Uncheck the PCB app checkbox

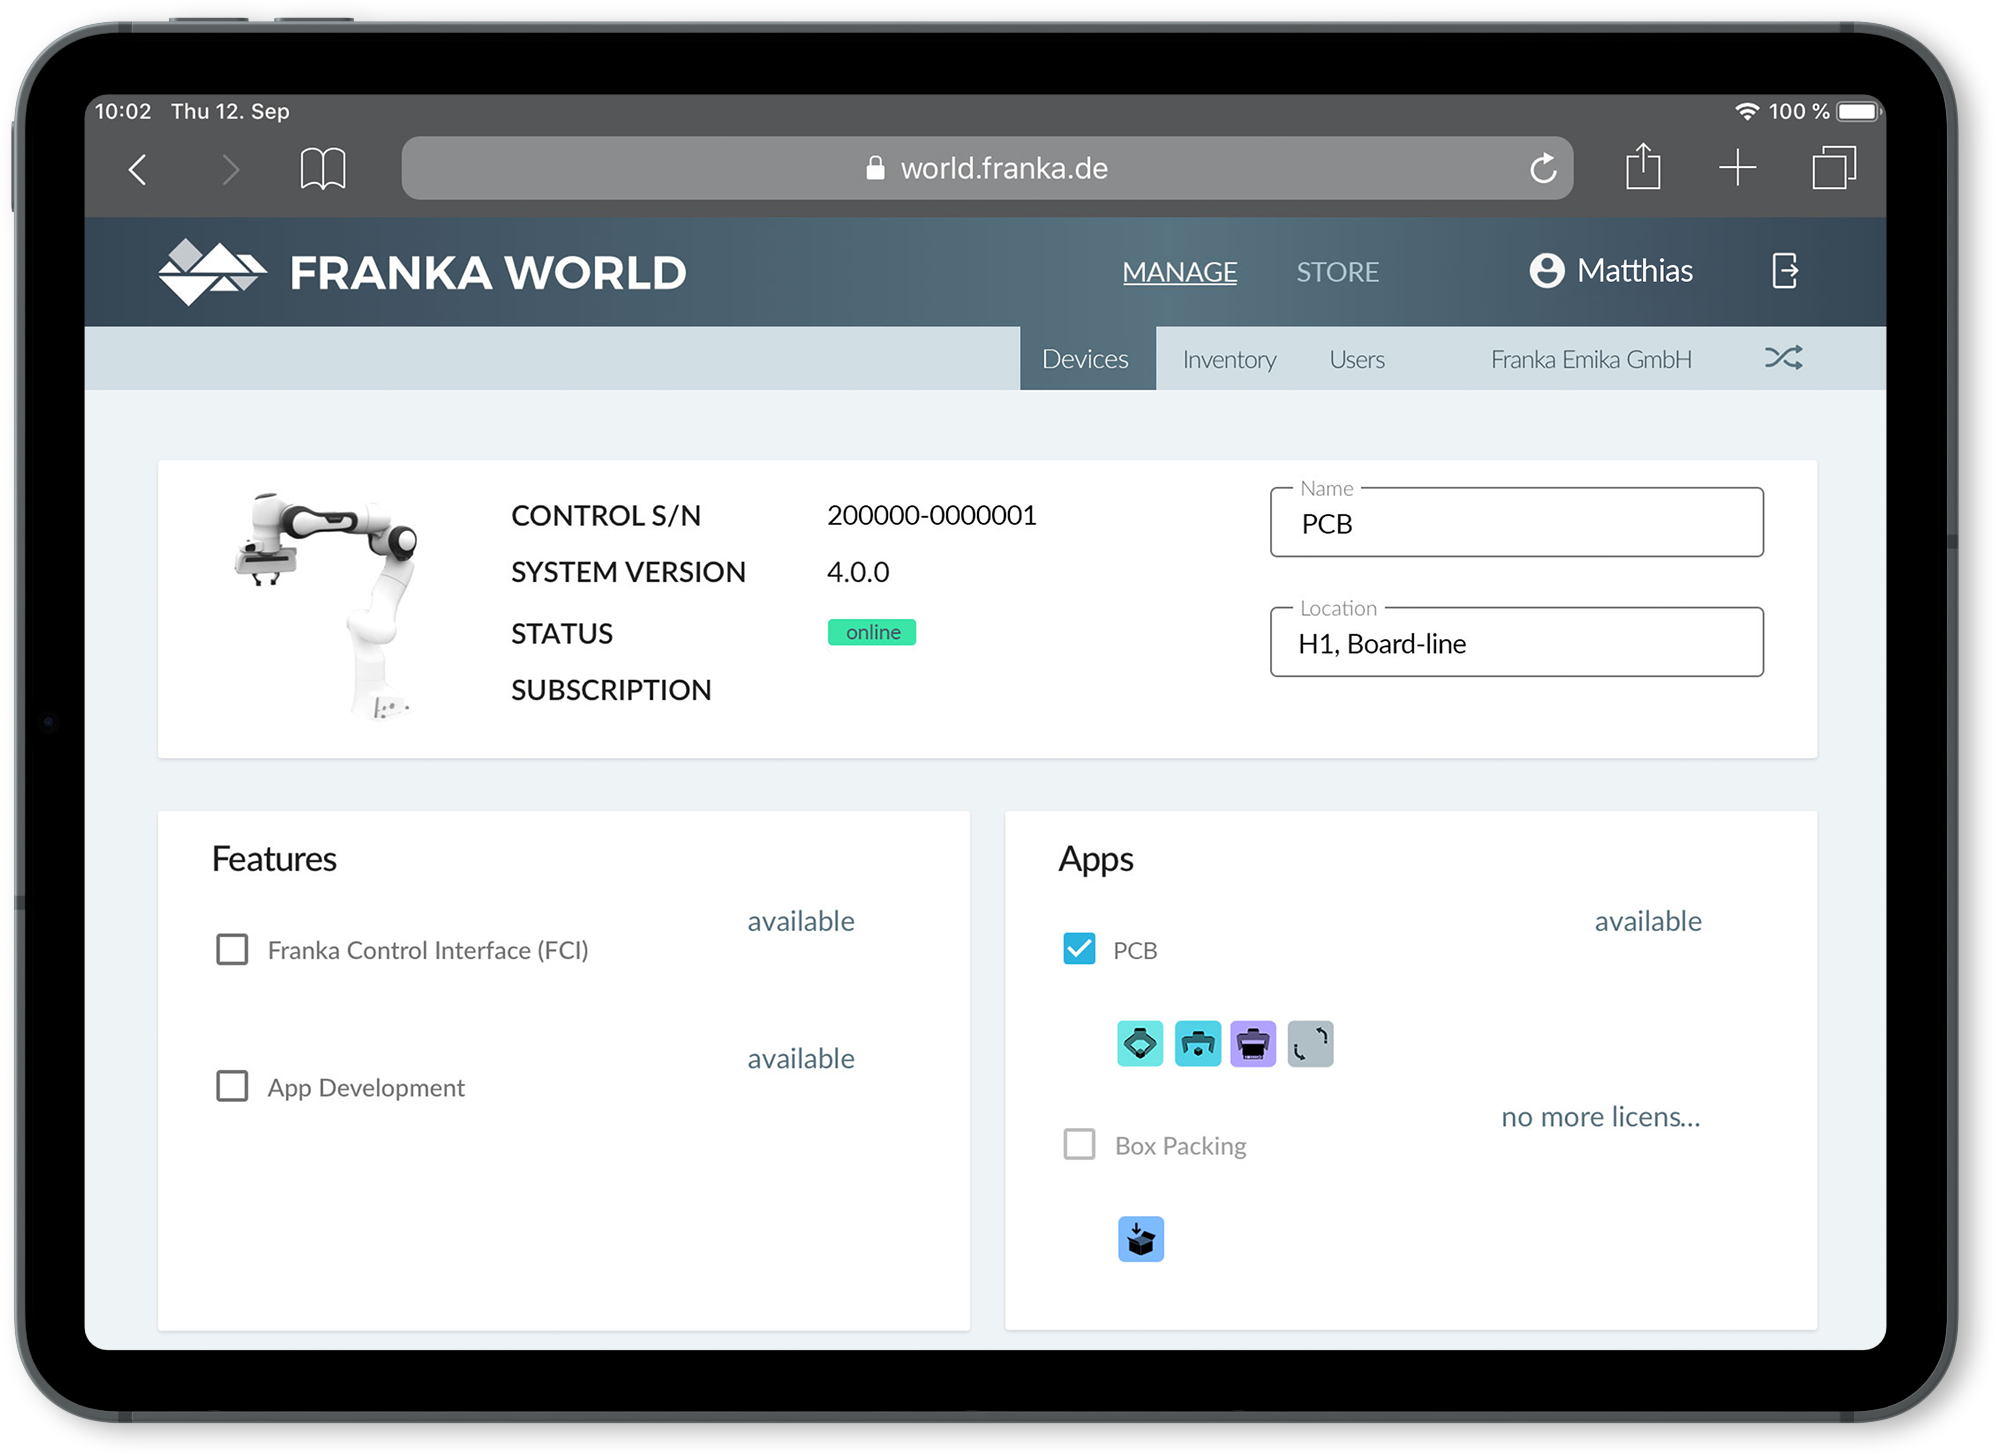click(x=1079, y=948)
